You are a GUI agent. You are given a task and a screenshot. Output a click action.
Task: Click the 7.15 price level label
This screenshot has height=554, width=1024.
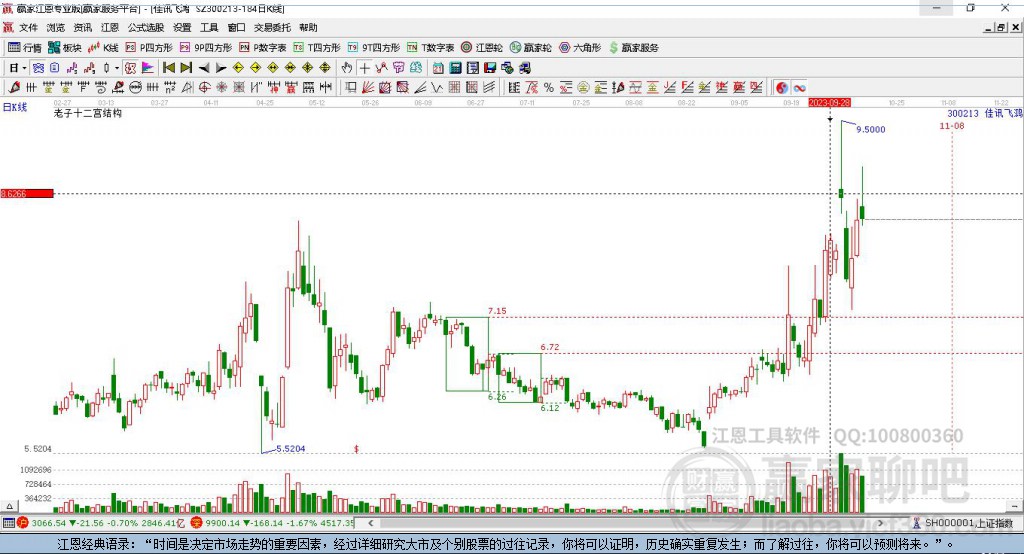(x=497, y=311)
